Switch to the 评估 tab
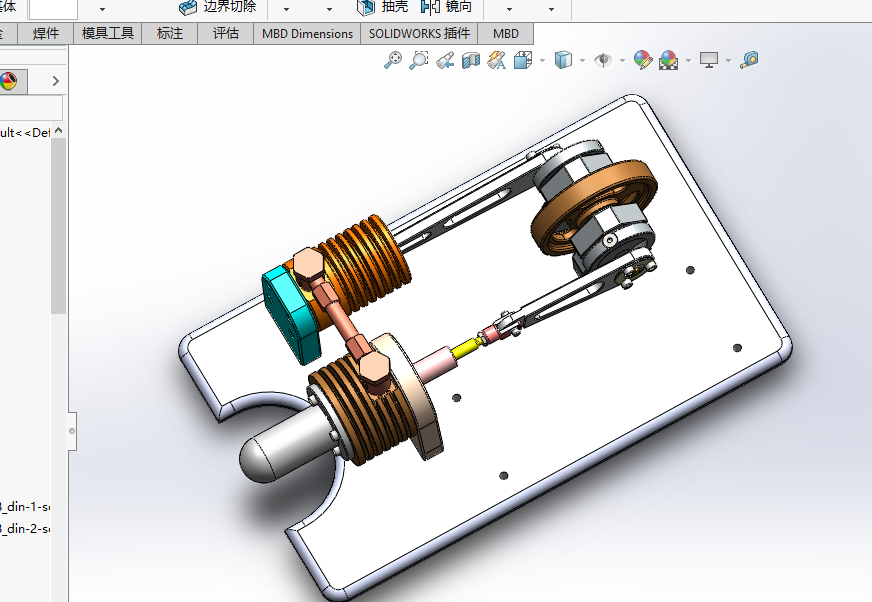 click(226, 33)
